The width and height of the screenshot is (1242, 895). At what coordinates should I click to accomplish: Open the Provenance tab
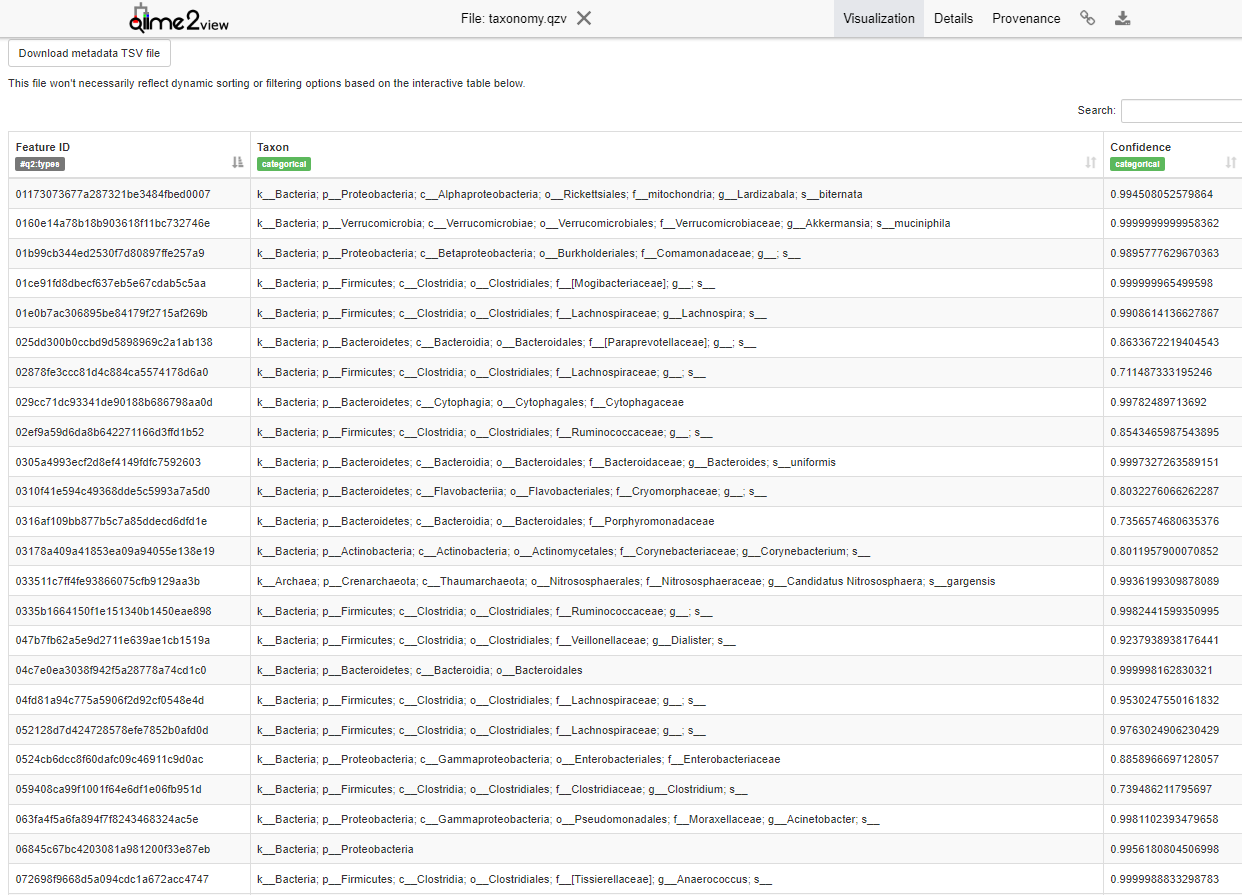point(1026,18)
